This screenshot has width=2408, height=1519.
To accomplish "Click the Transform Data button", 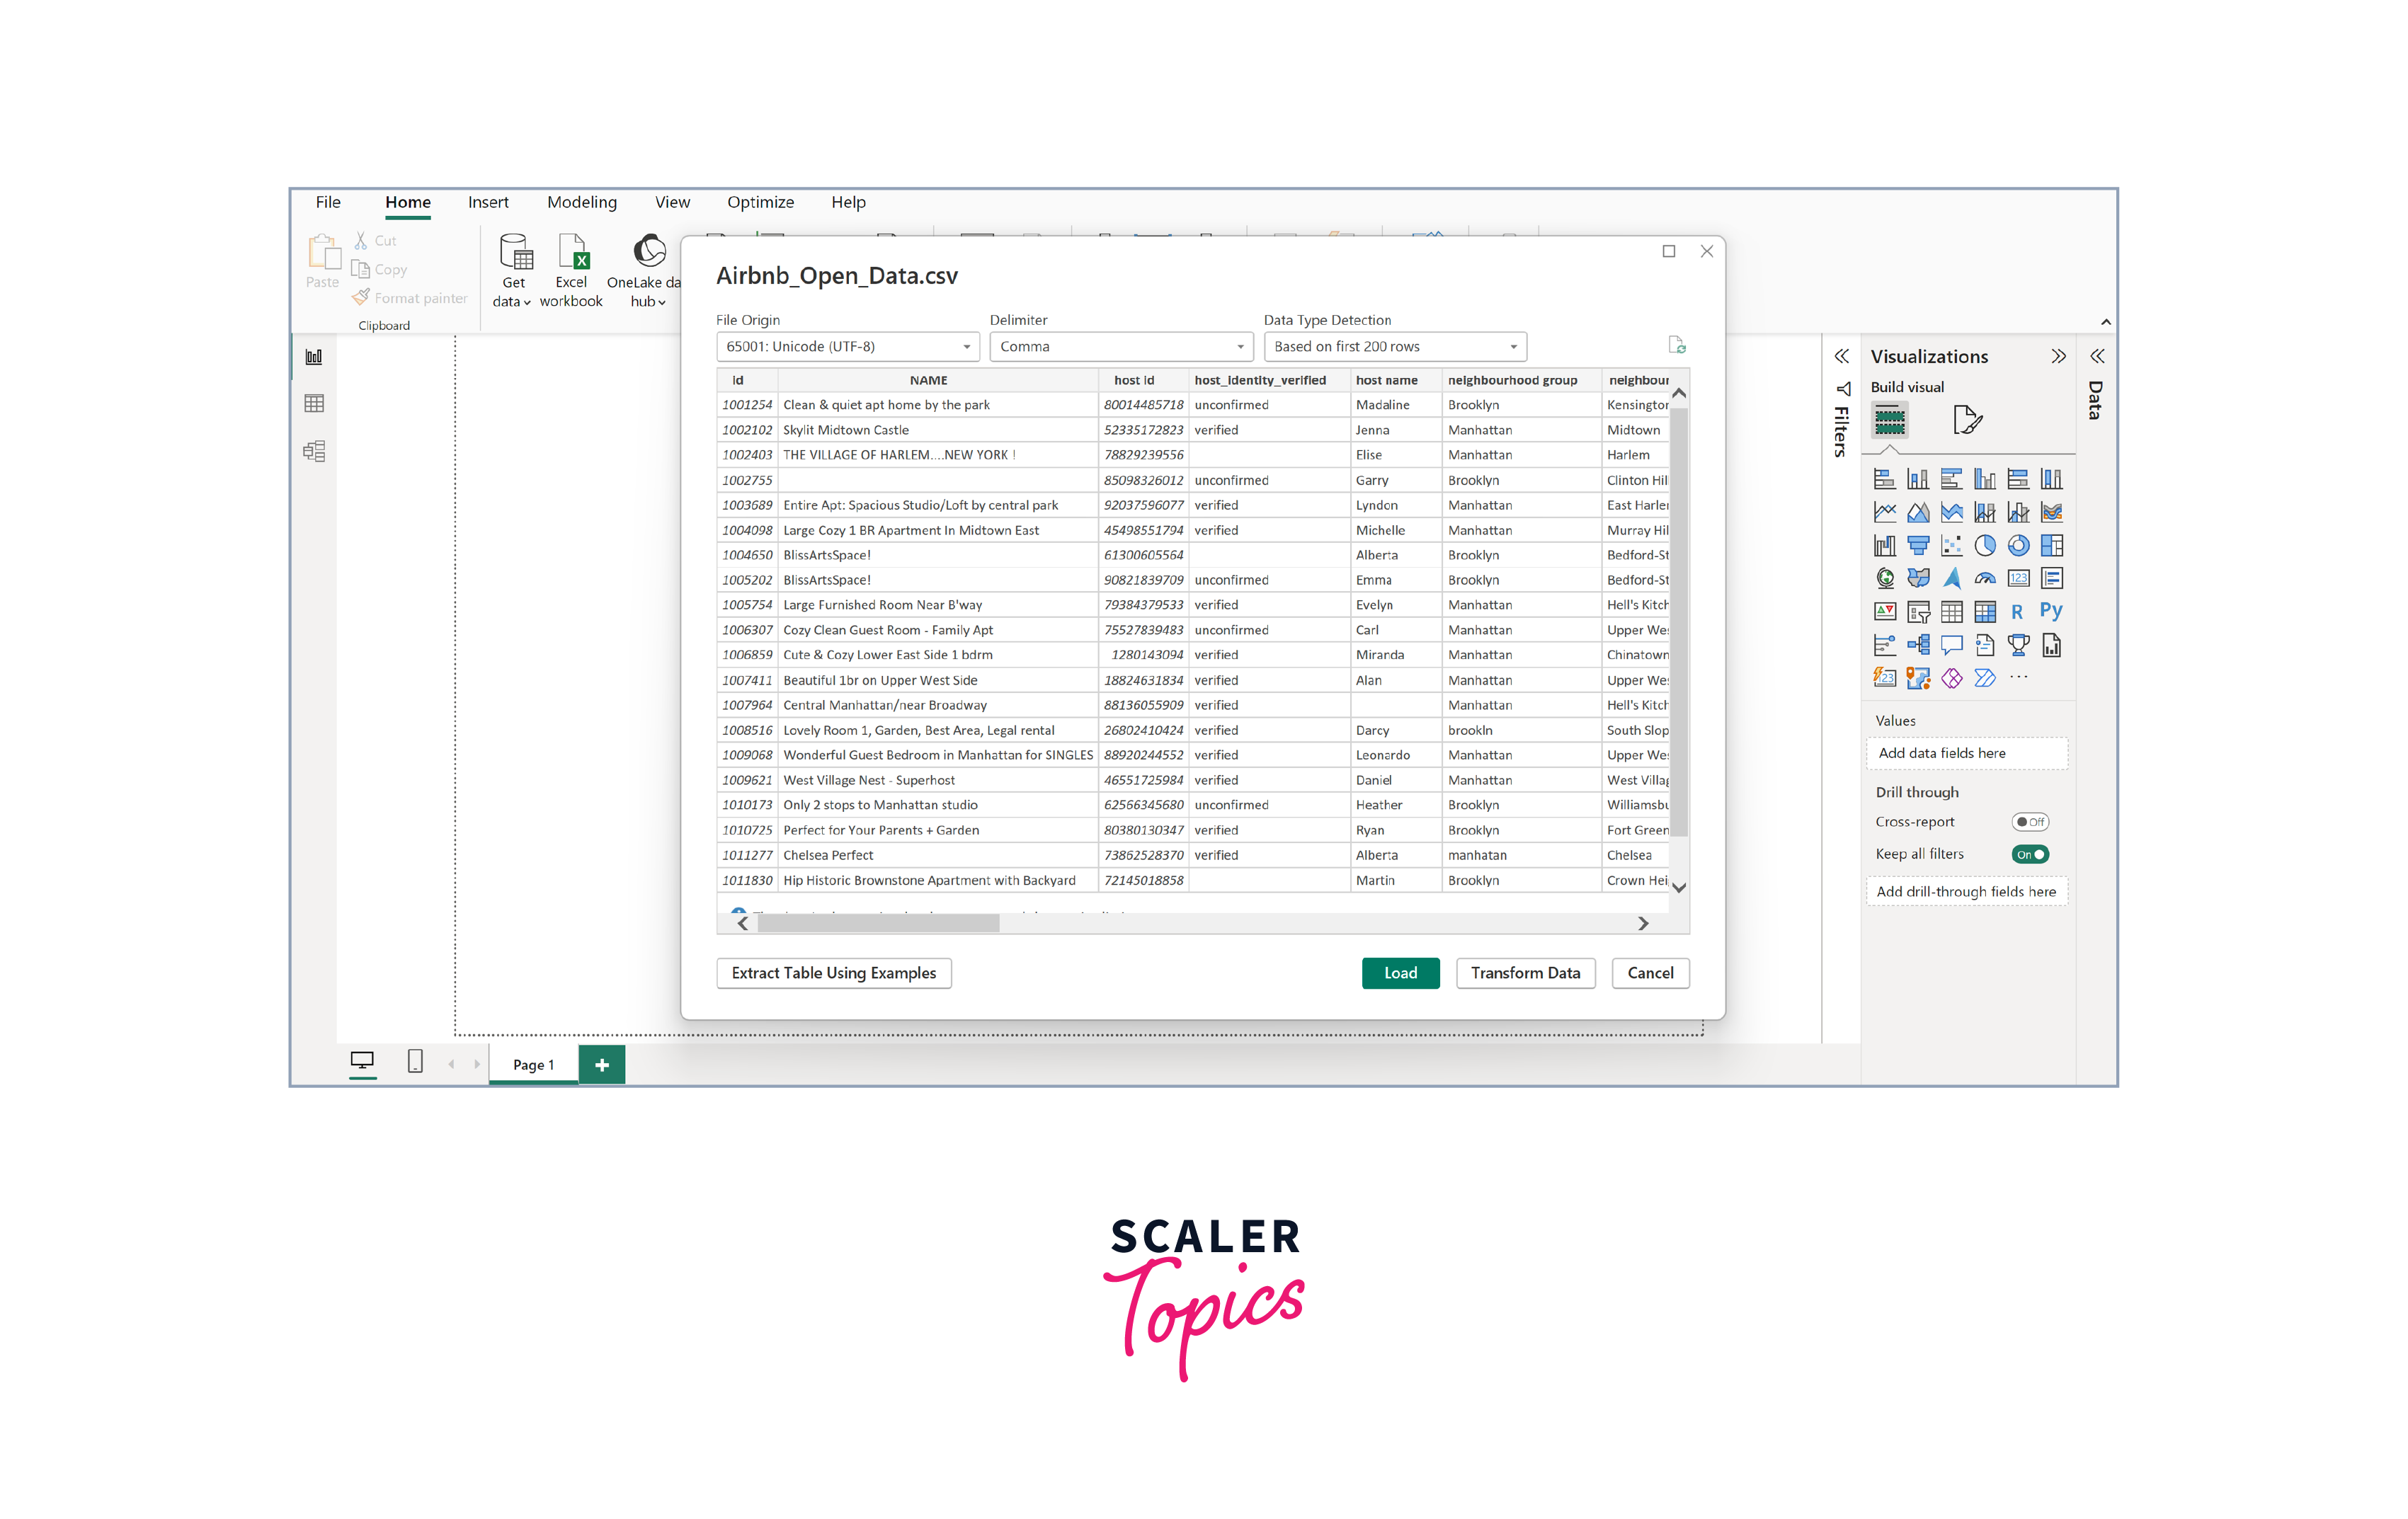I will coord(1524,973).
